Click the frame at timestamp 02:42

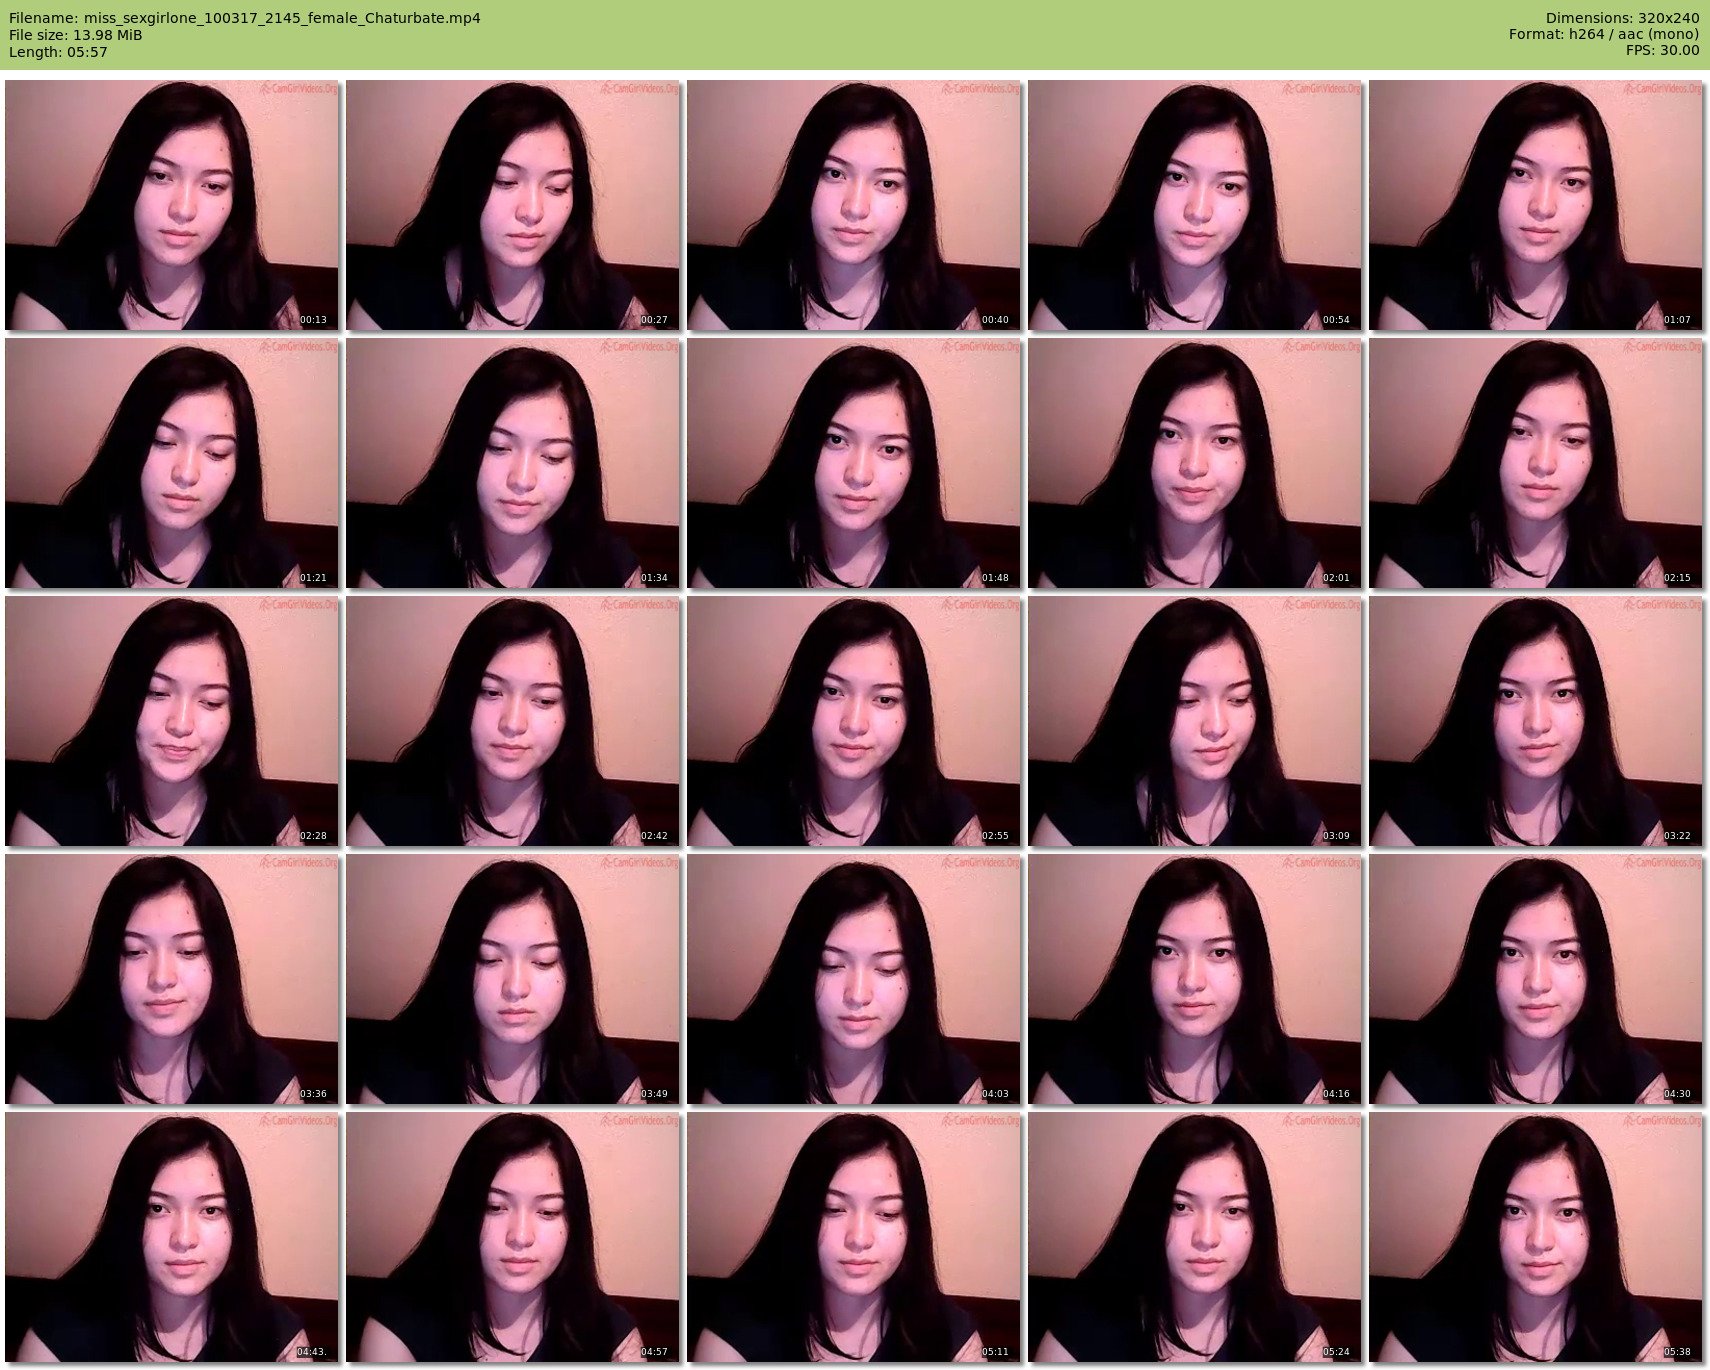513,721
